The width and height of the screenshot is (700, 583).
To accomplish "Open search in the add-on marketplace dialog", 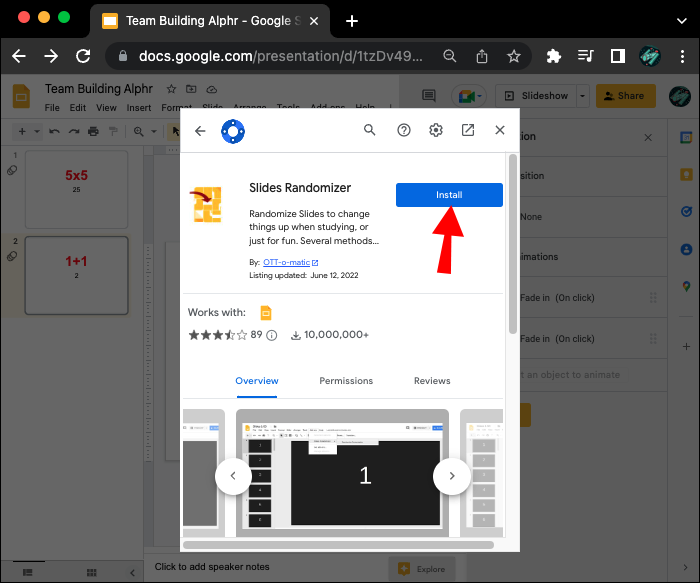I will (370, 130).
